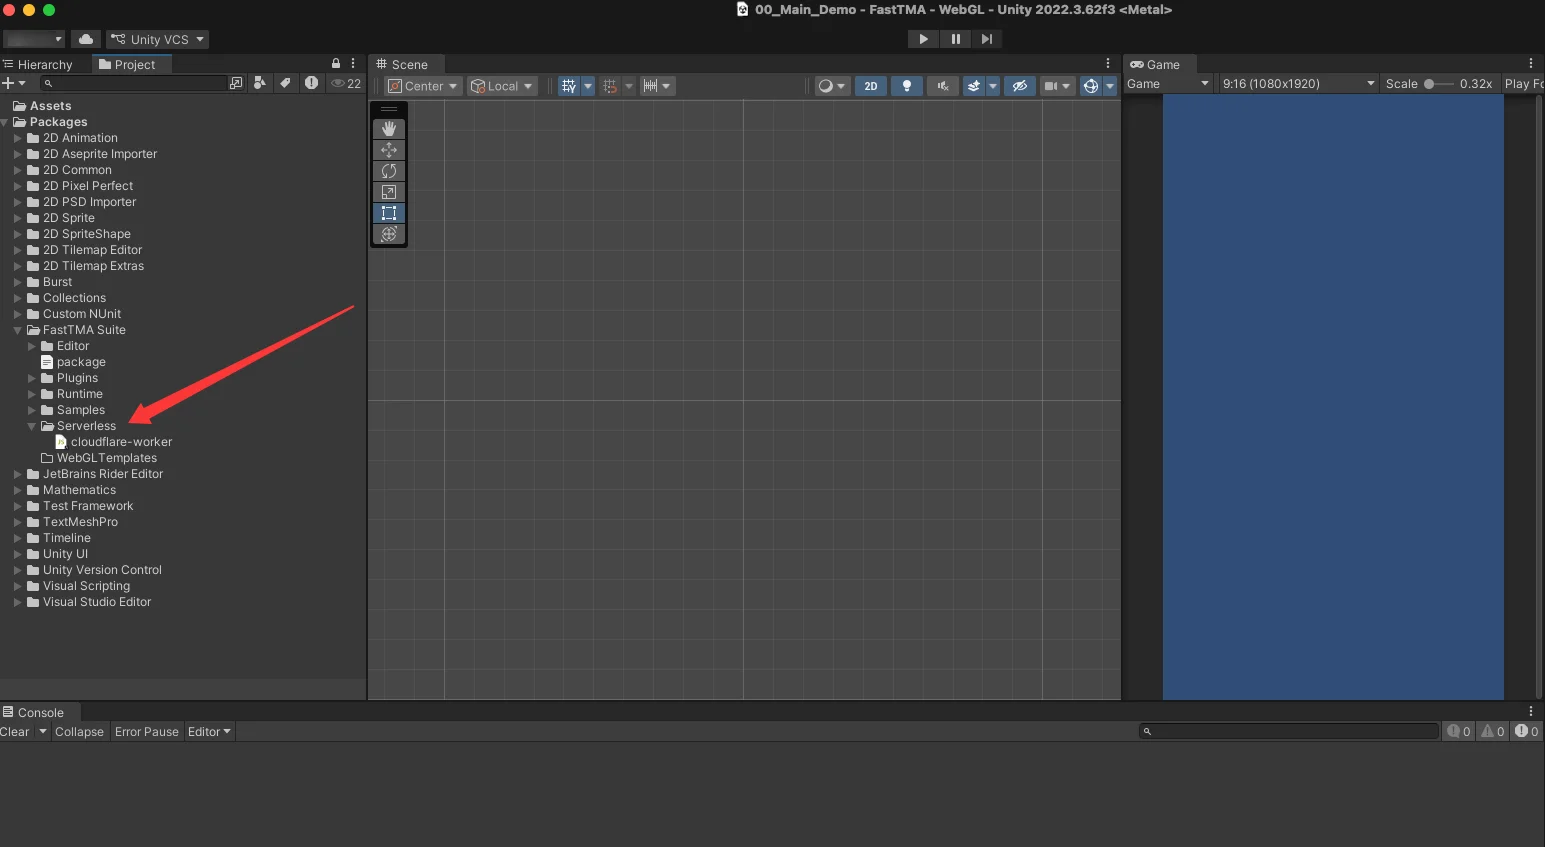Toggle 2D mode in Scene view
The image size is (1545, 847).
pos(871,86)
